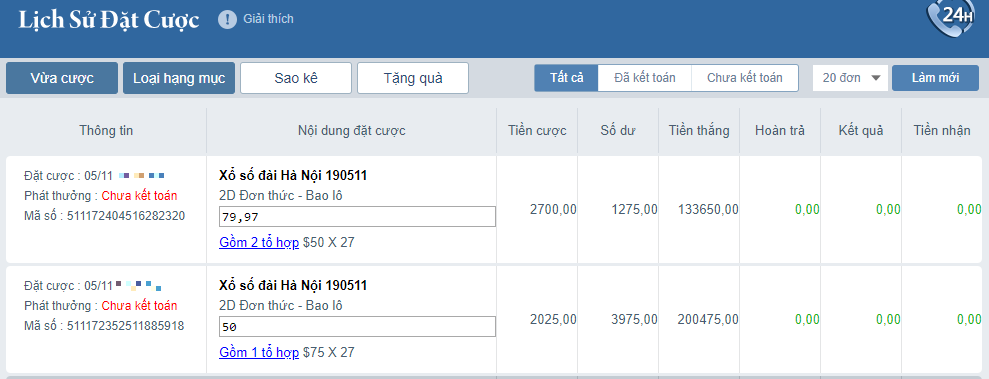Viewport: 989px width, 379px height.
Task: Open the Gồm 2 tổ hợp link
Action: coord(259,242)
